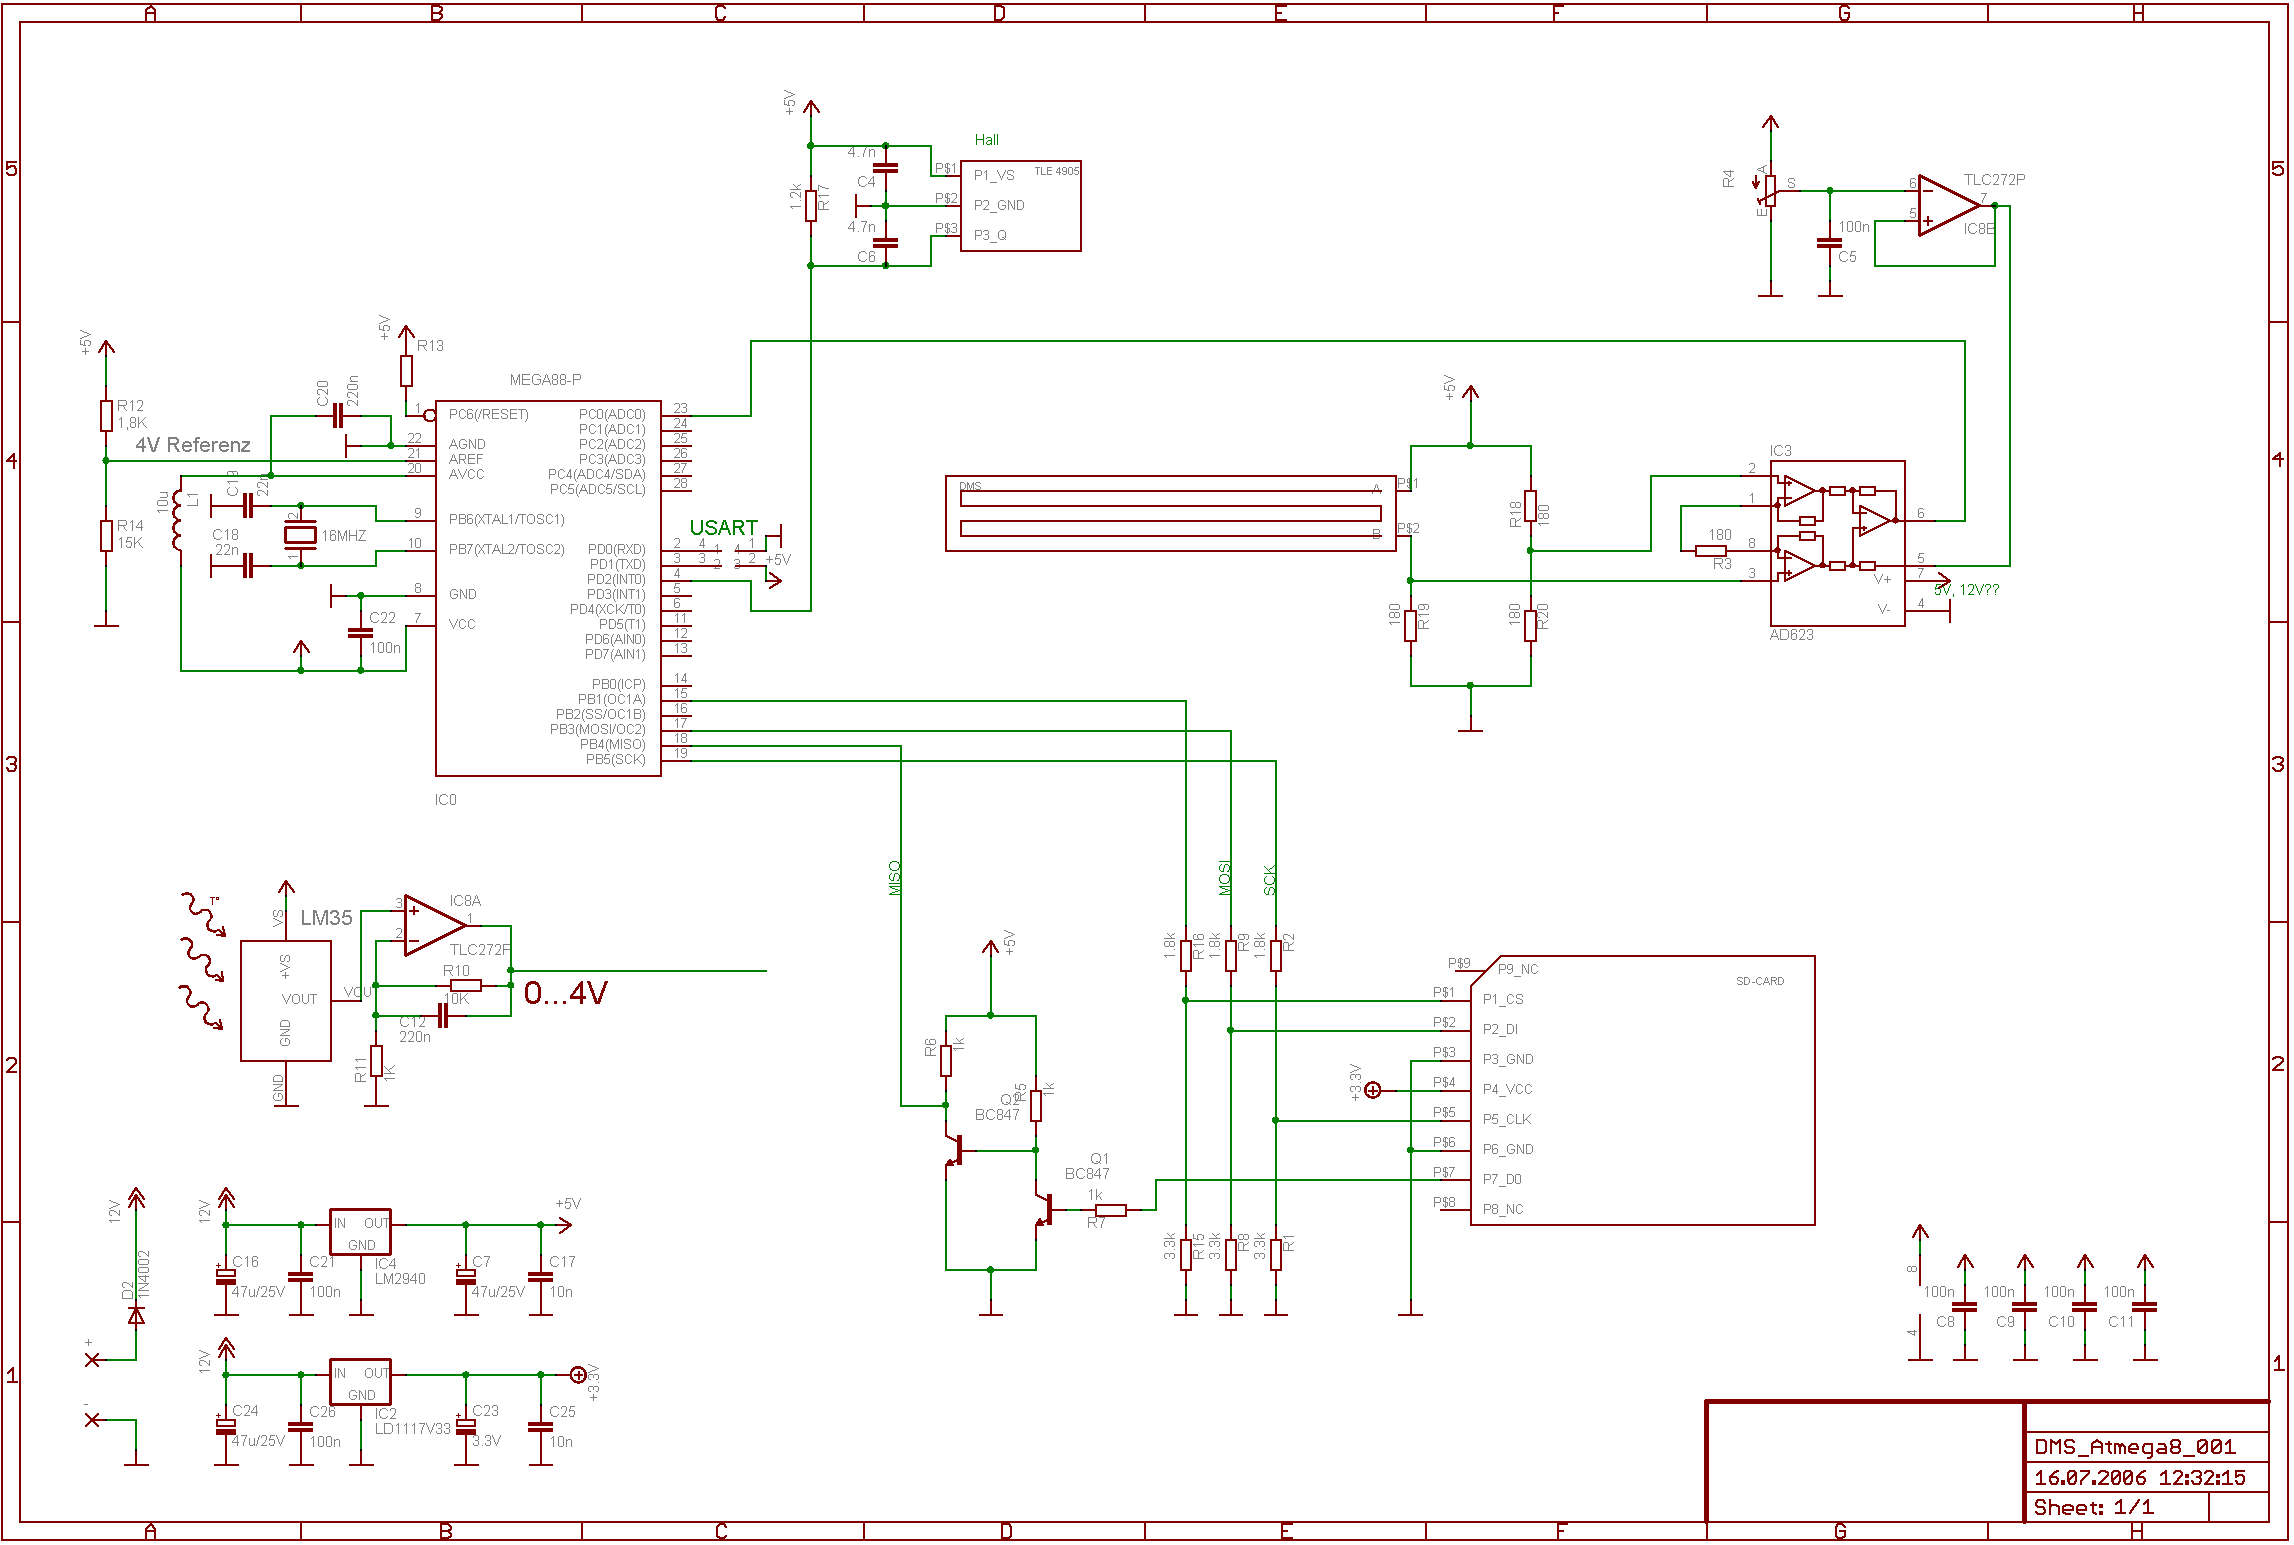Click the AD623 instrumentation amplifier IC3
This screenshot has width=2294, height=1545.
tap(1837, 543)
